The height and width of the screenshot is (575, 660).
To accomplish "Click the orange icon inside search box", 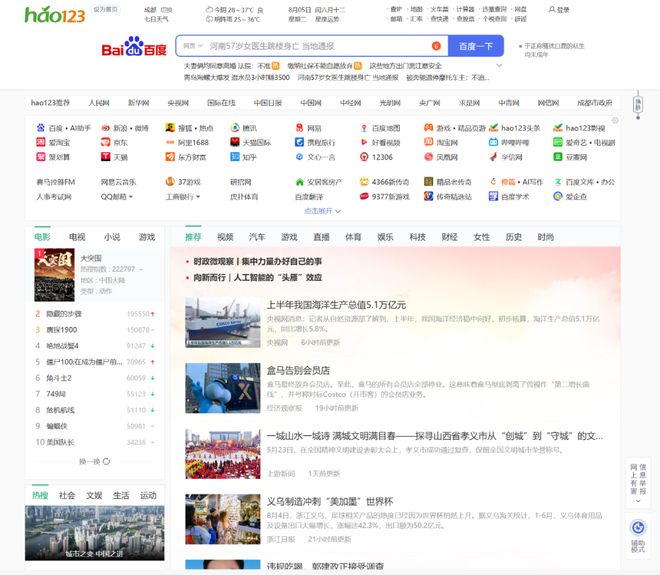I will click(x=436, y=46).
